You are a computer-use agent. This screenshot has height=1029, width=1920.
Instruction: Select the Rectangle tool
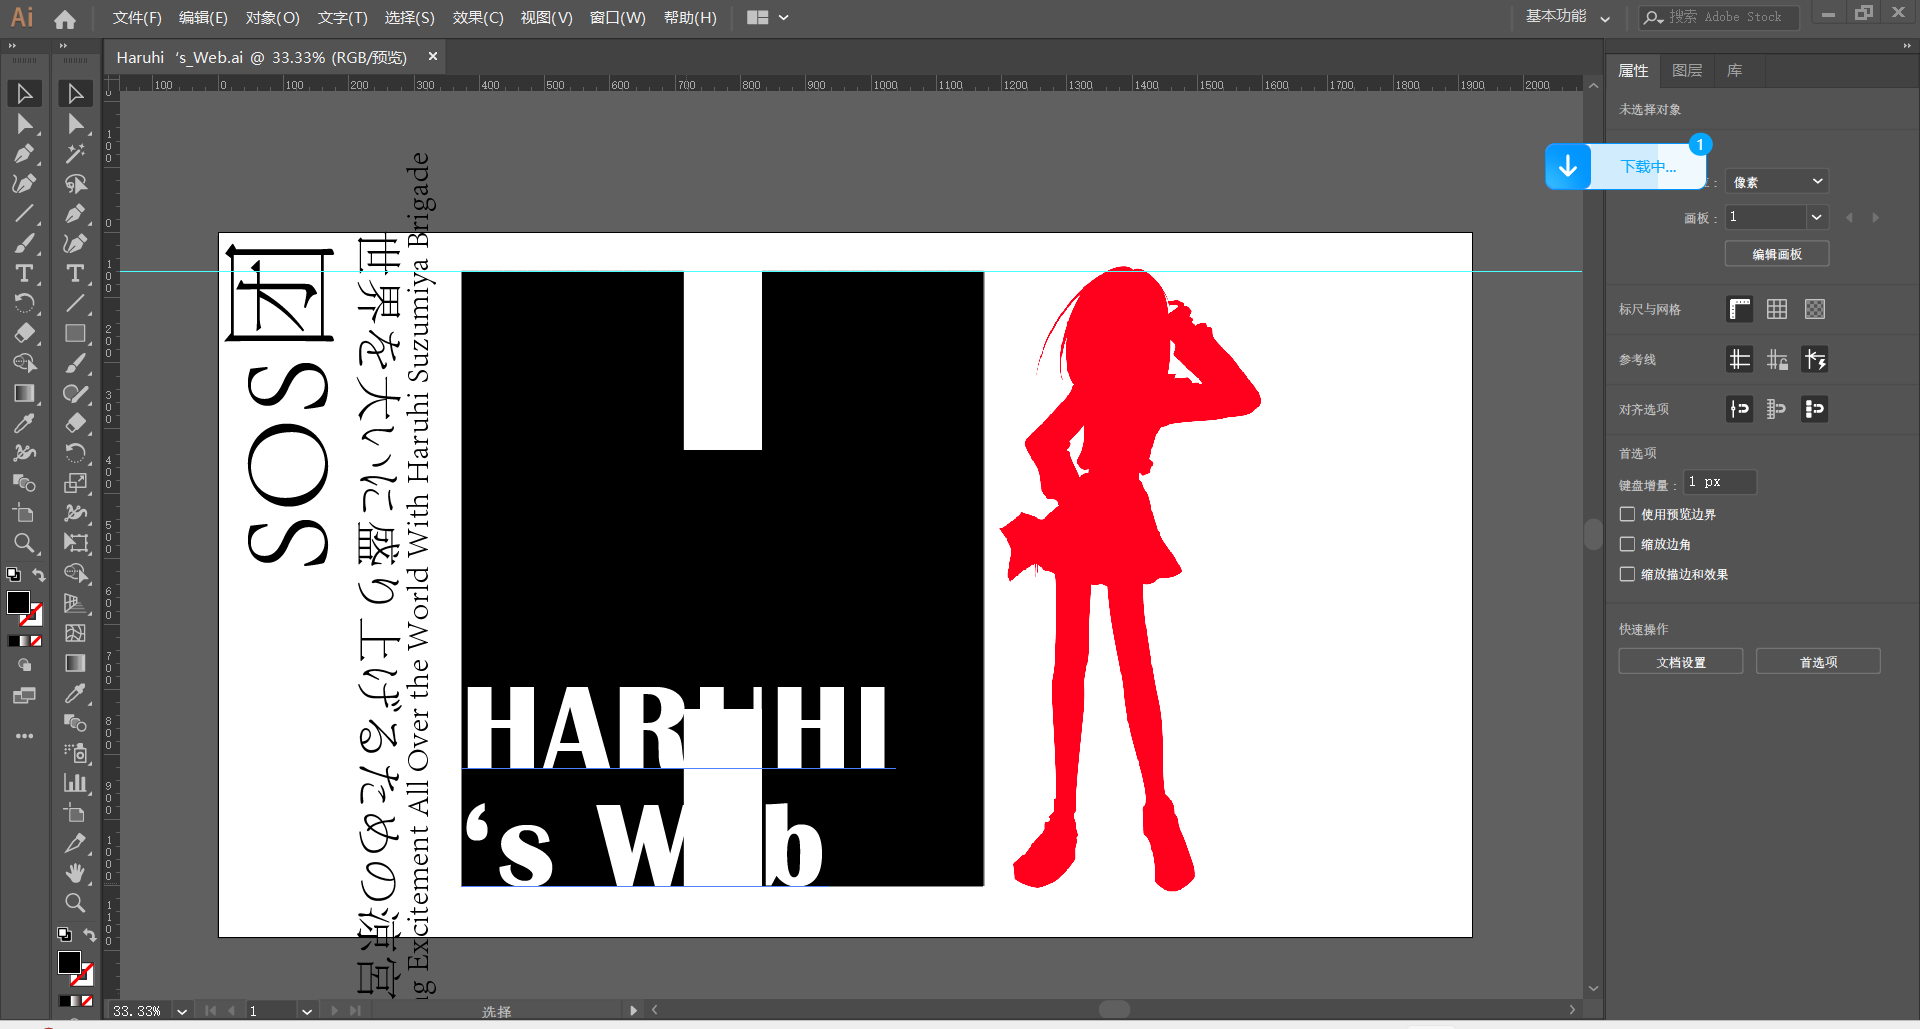click(x=75, y=334)
